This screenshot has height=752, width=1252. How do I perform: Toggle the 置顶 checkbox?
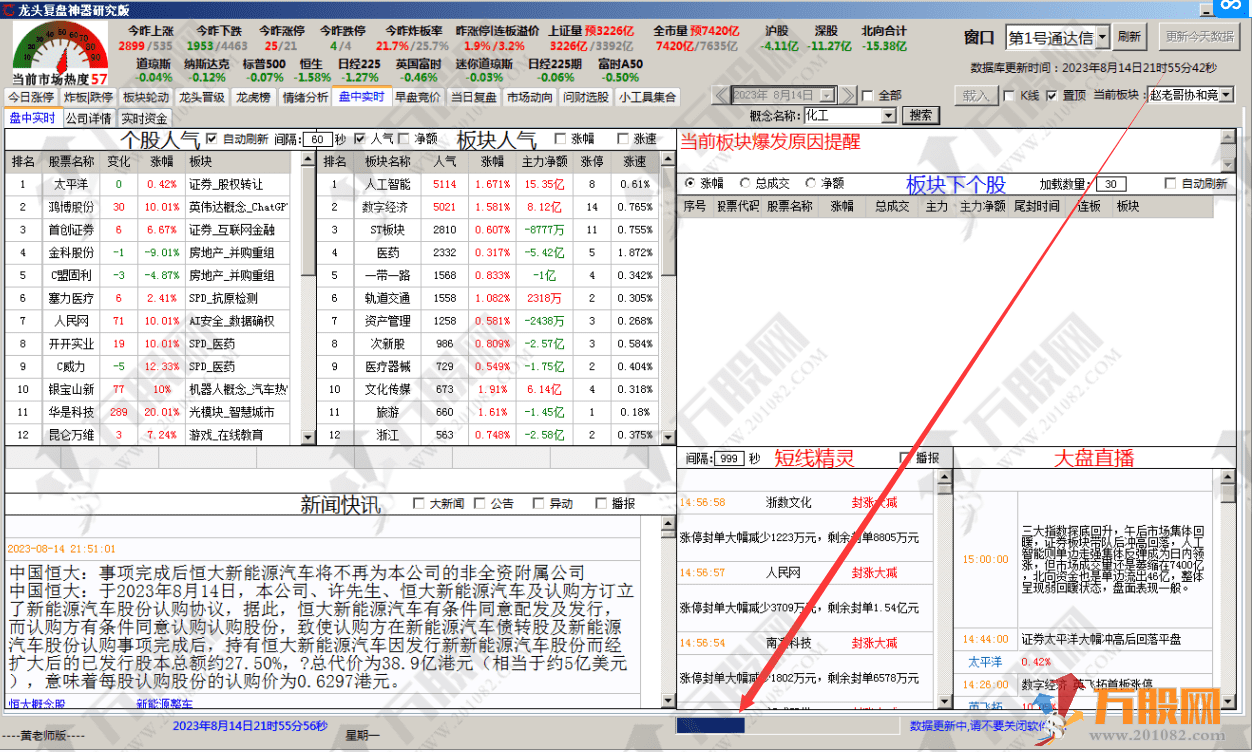(1052, 96)
